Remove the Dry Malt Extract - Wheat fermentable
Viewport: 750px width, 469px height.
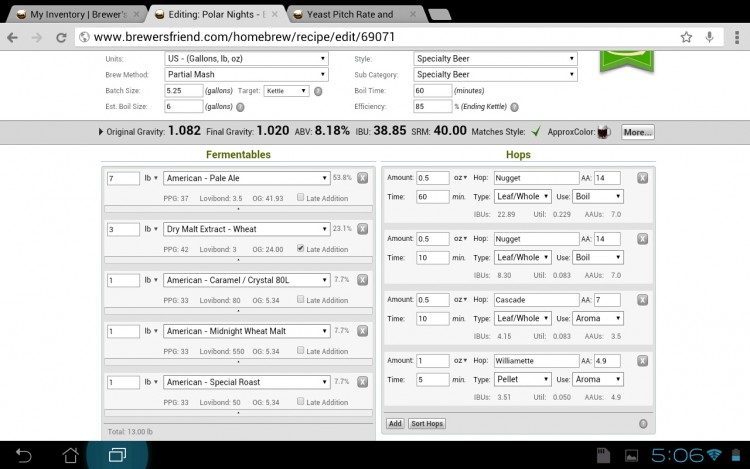click(x=363, y=229)
